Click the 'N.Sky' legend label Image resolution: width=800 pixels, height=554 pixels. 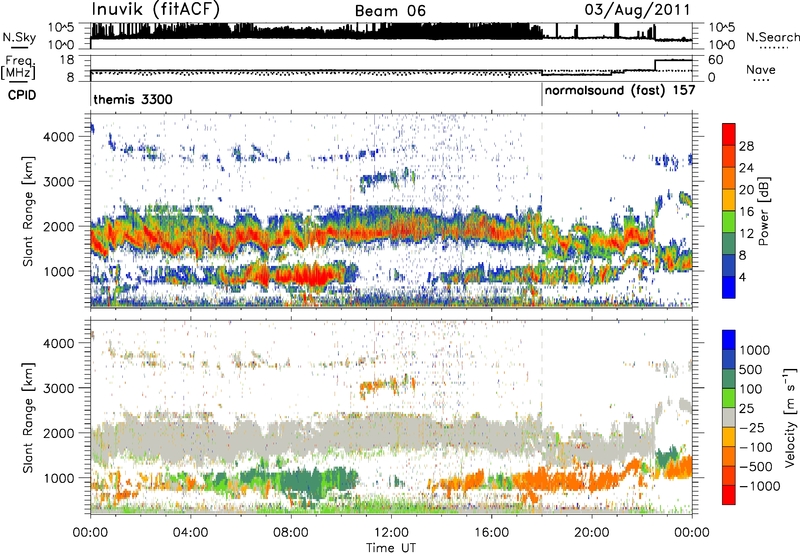pos(19,37)
